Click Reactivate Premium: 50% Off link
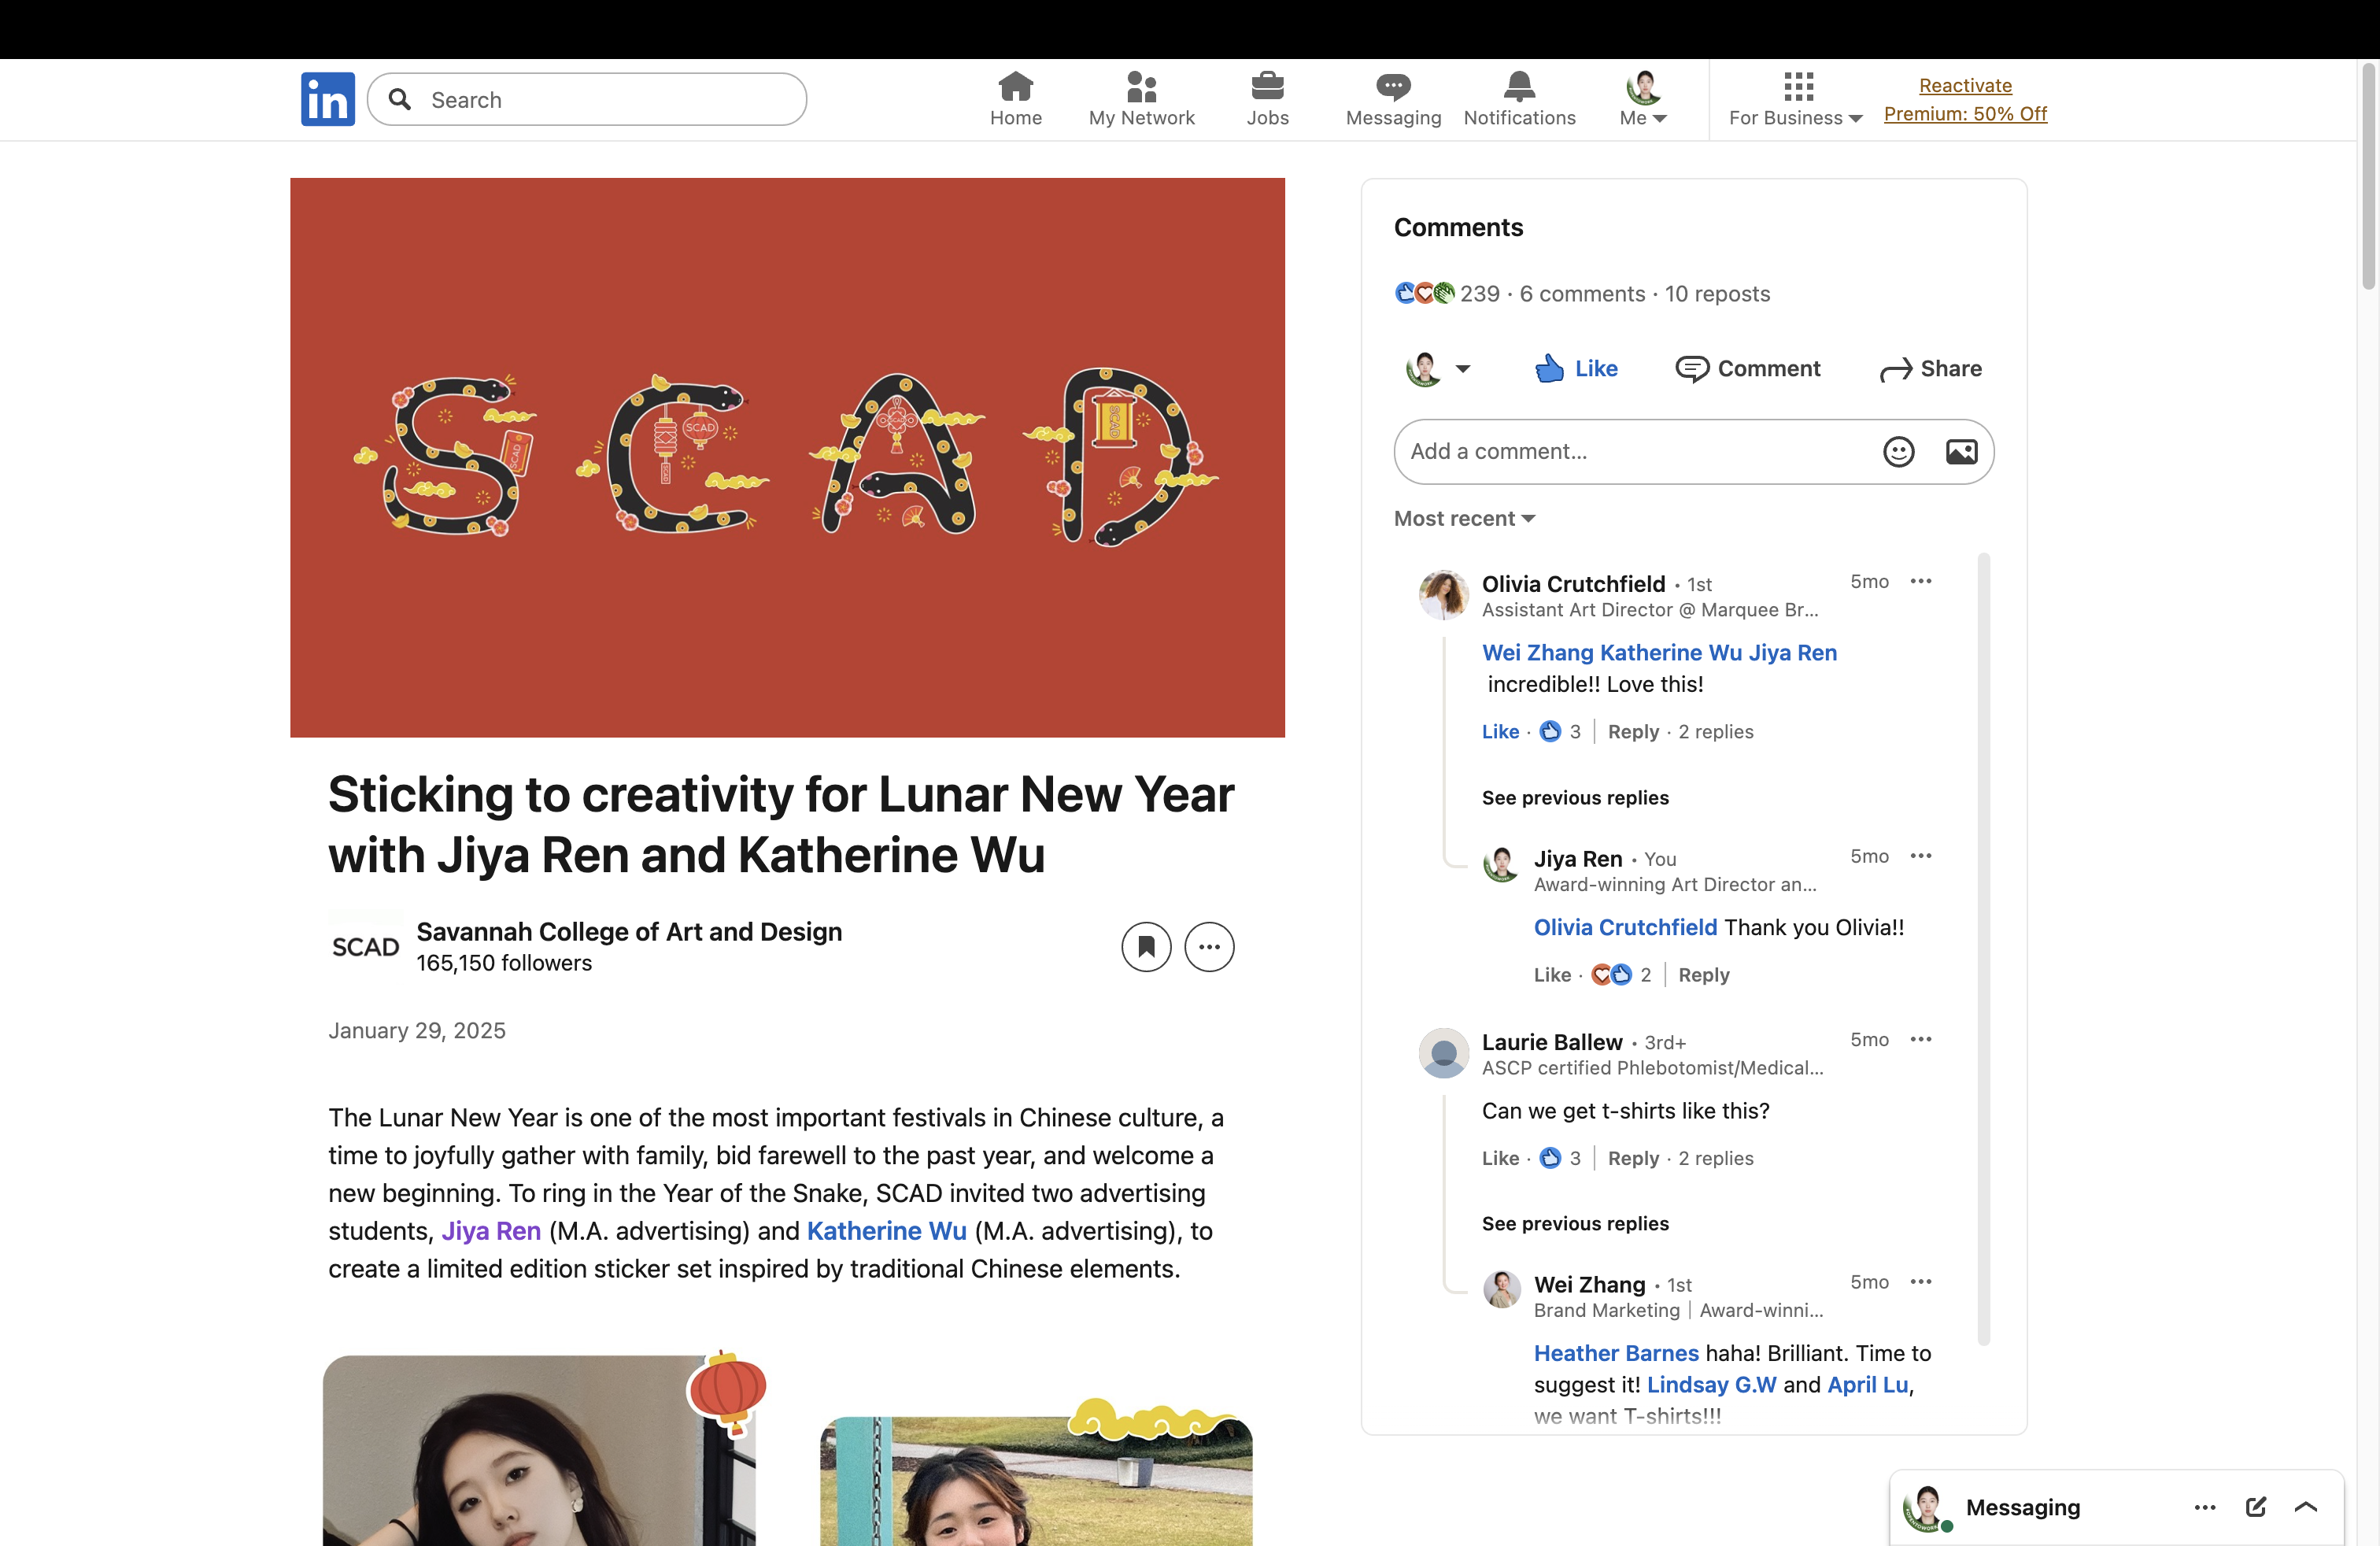 point(1965,99)
